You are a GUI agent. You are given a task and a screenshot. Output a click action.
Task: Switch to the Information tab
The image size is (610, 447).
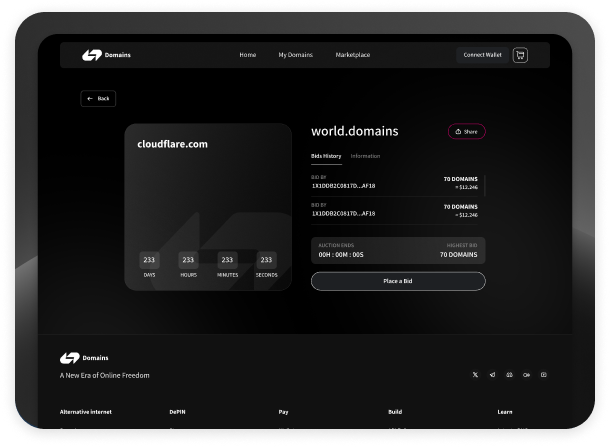click(365, 156)
